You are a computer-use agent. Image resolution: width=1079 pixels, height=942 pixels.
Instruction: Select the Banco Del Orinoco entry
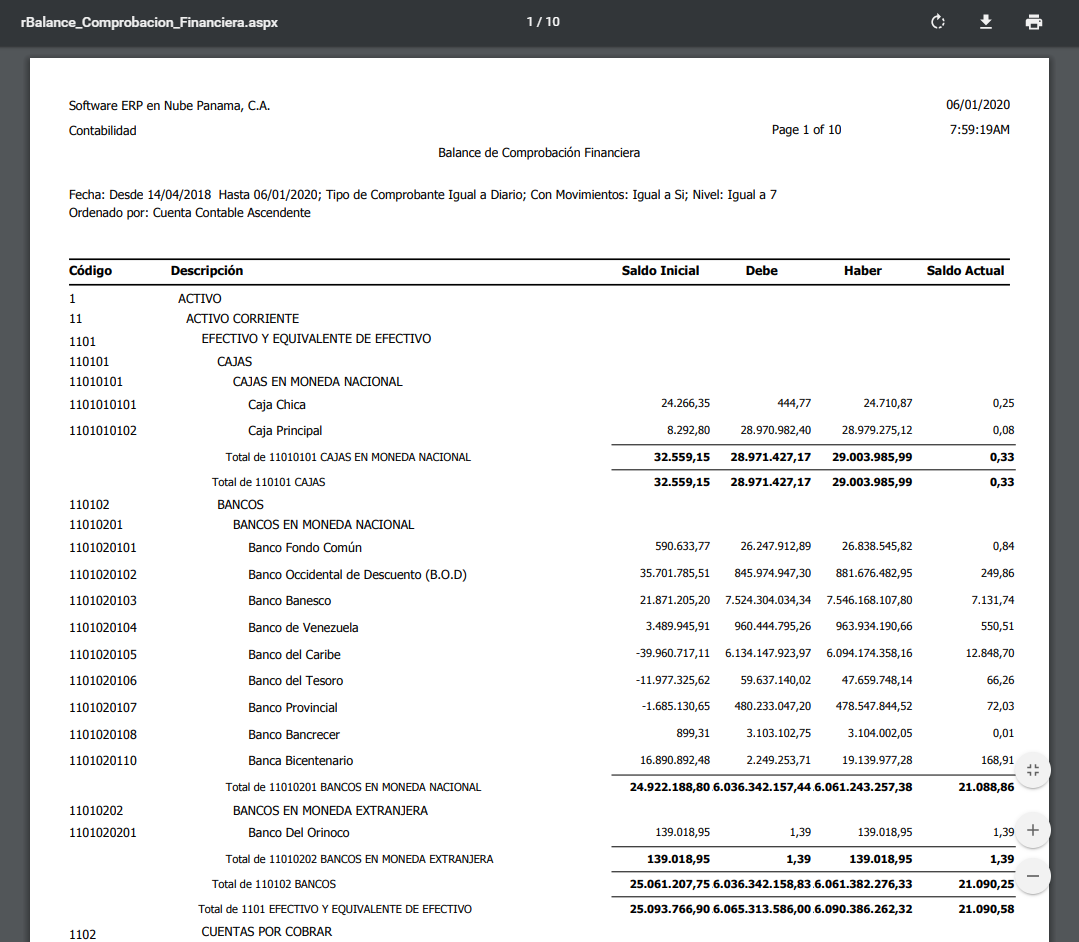(298, 833)
